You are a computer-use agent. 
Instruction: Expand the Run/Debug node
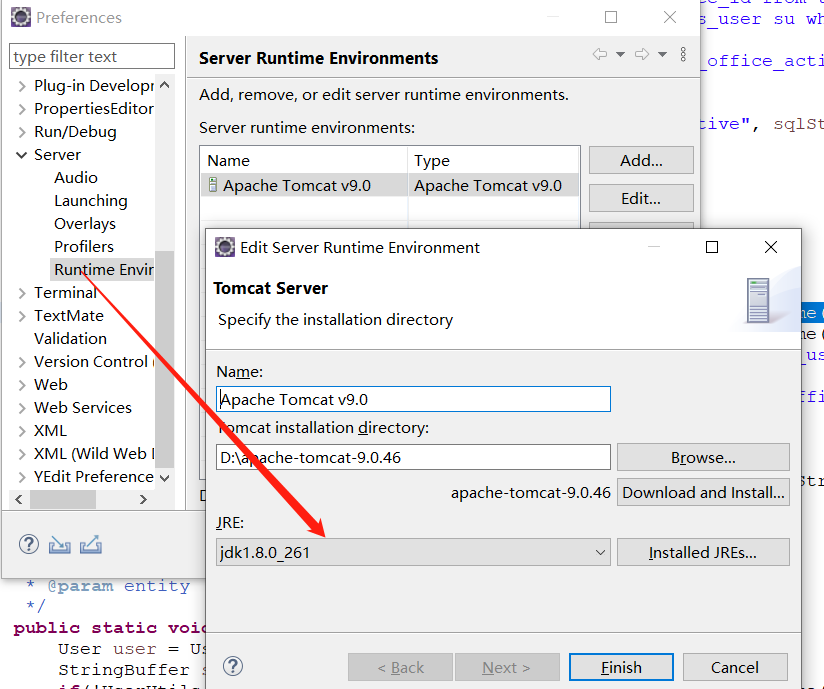(x=22, y=131)
